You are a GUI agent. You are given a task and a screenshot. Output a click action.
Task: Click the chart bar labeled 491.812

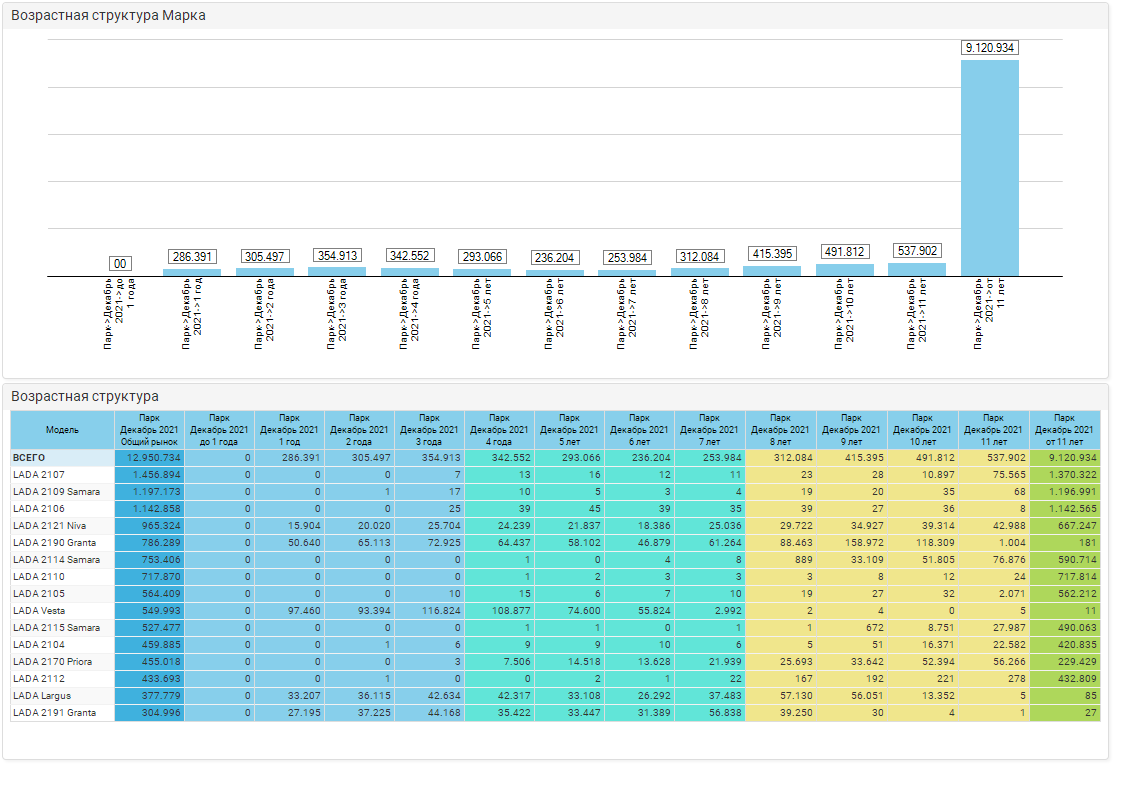click(x=844, y=269)
